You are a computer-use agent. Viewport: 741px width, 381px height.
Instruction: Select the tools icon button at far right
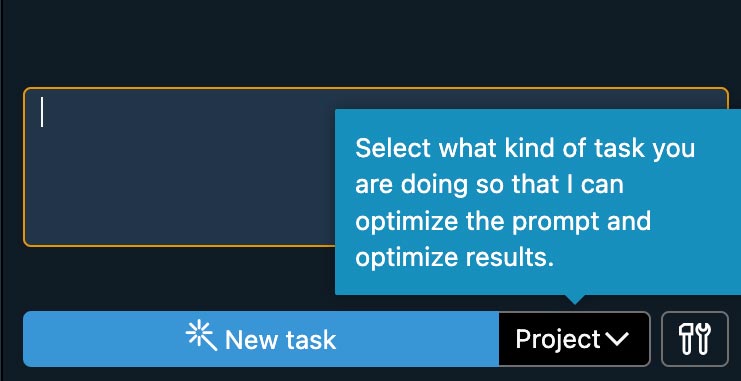[x=694, y=339]
